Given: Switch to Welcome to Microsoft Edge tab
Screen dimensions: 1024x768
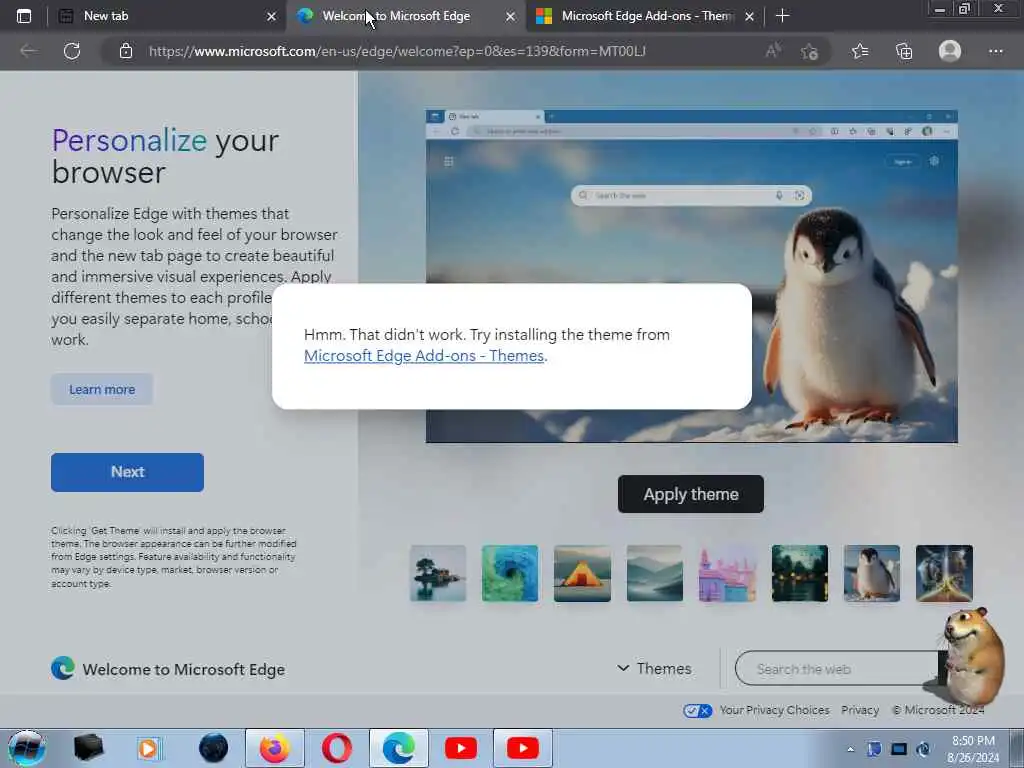Looking at the screenshot, I should [406, 16].
